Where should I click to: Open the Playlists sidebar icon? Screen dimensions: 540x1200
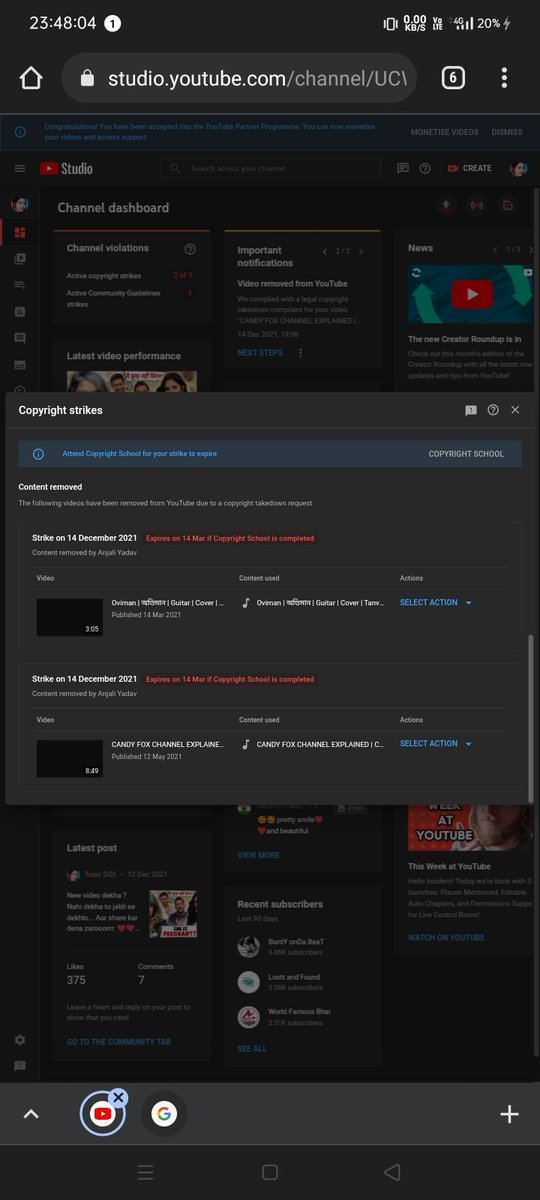point(20,285)
